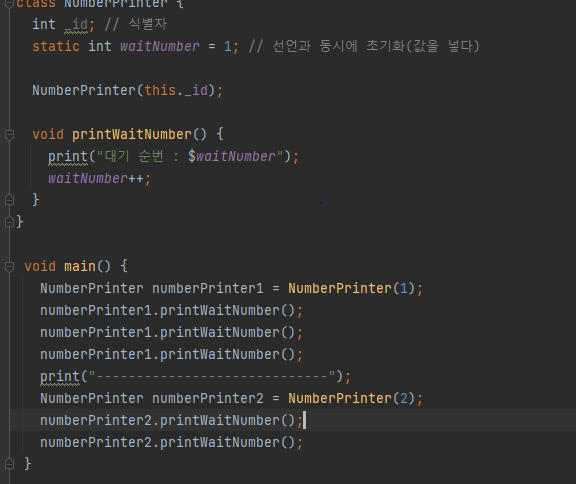
Task: Click numberPrinter1 variable declaration
Action: (x=208, y=288)
